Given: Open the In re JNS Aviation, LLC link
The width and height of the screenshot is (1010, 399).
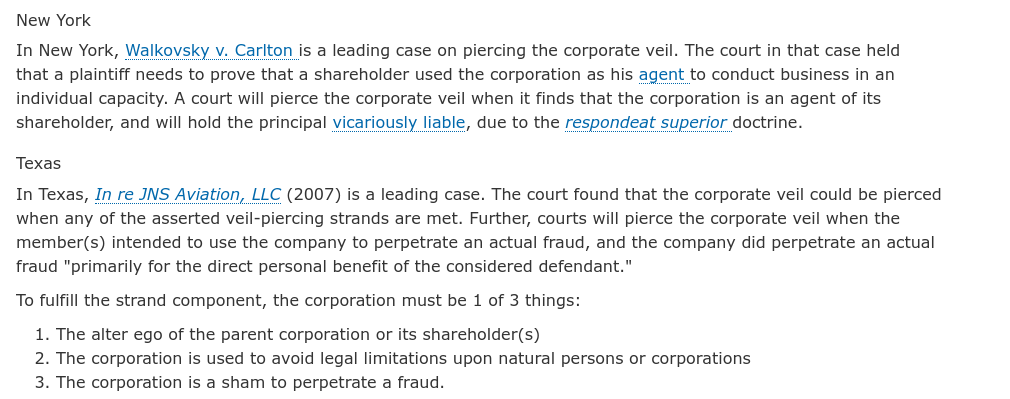Looking at the screenshot, I should [187, 195].
